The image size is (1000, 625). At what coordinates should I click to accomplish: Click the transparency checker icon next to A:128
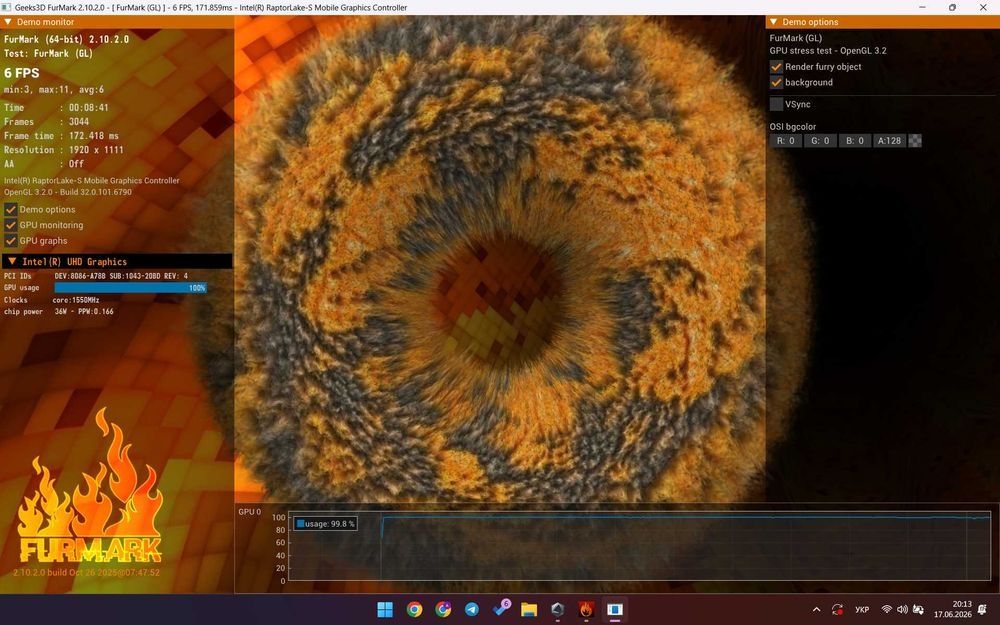tap(915, 141)
